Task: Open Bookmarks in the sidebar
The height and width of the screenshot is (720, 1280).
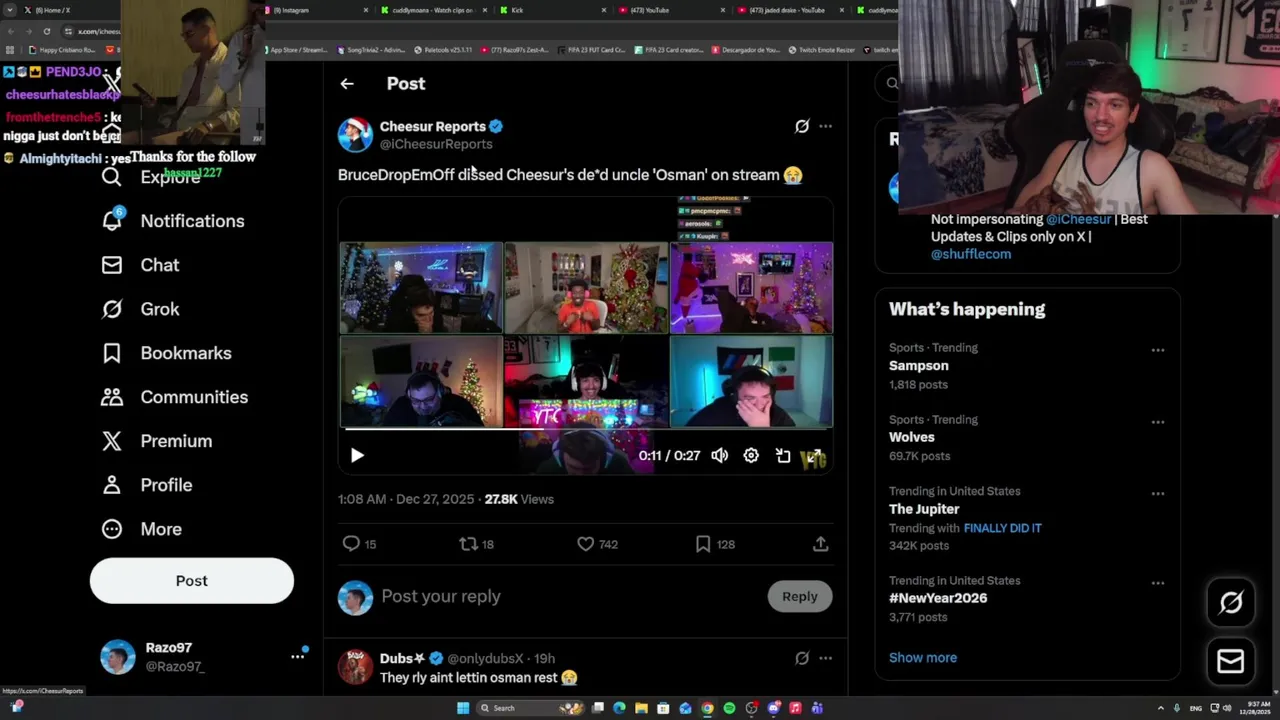Action: tap(166, 353)
